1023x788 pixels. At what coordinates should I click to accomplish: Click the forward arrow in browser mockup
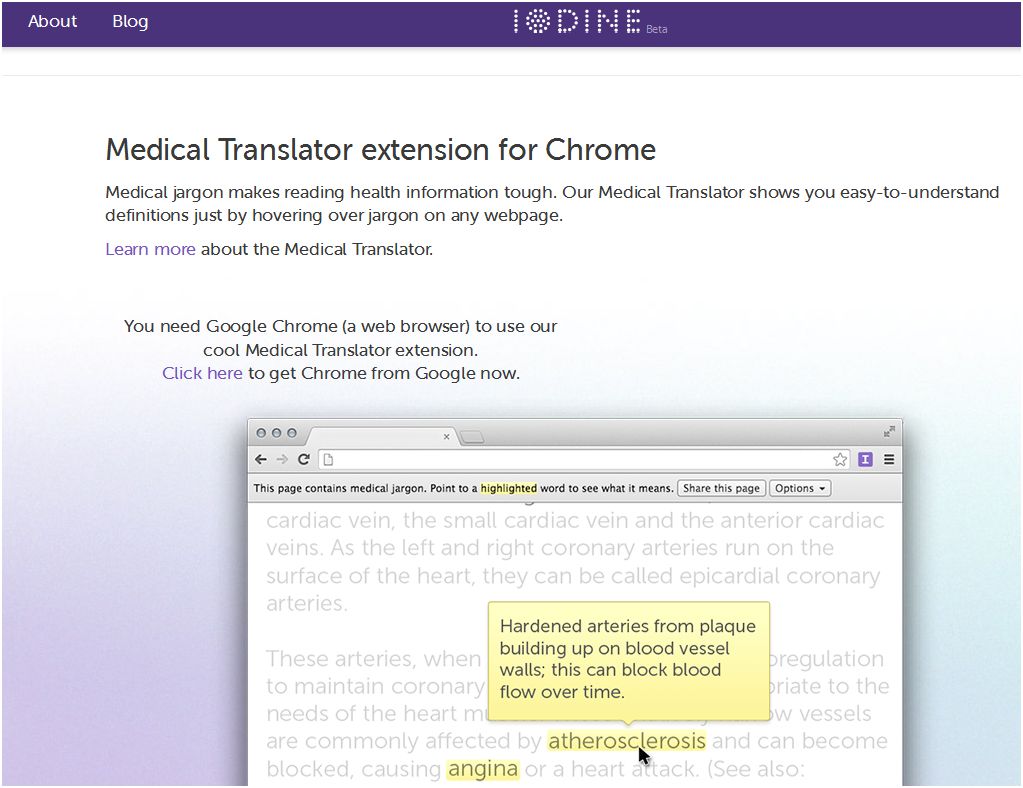click(282, 459)
